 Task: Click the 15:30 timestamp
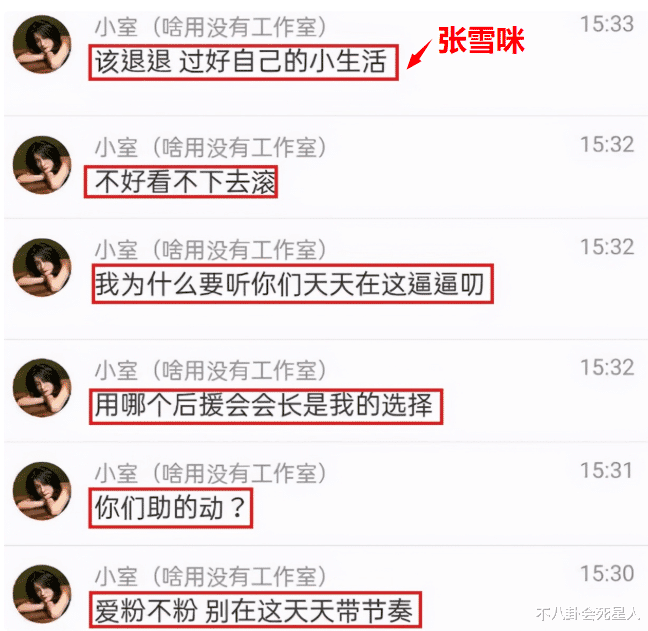[607, 573]
